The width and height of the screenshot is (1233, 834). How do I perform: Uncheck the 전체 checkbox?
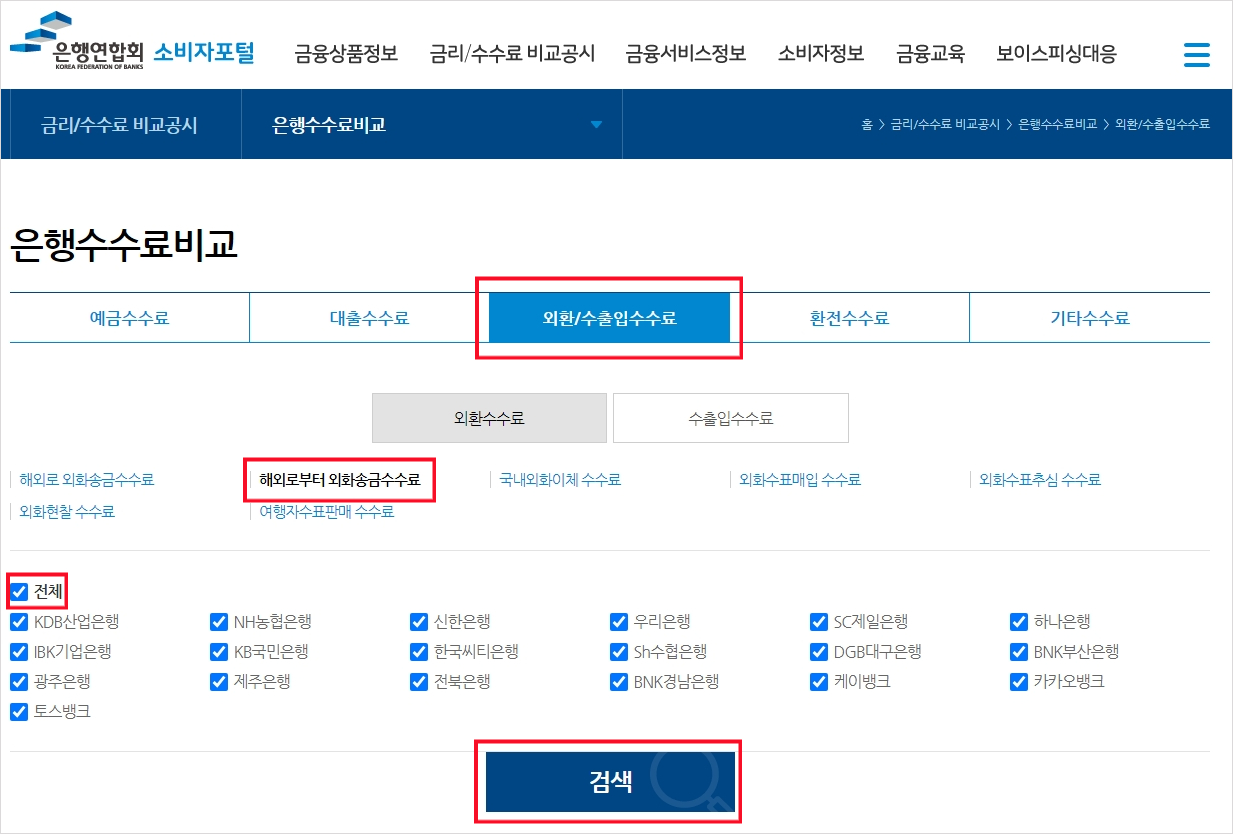point(19,592)
